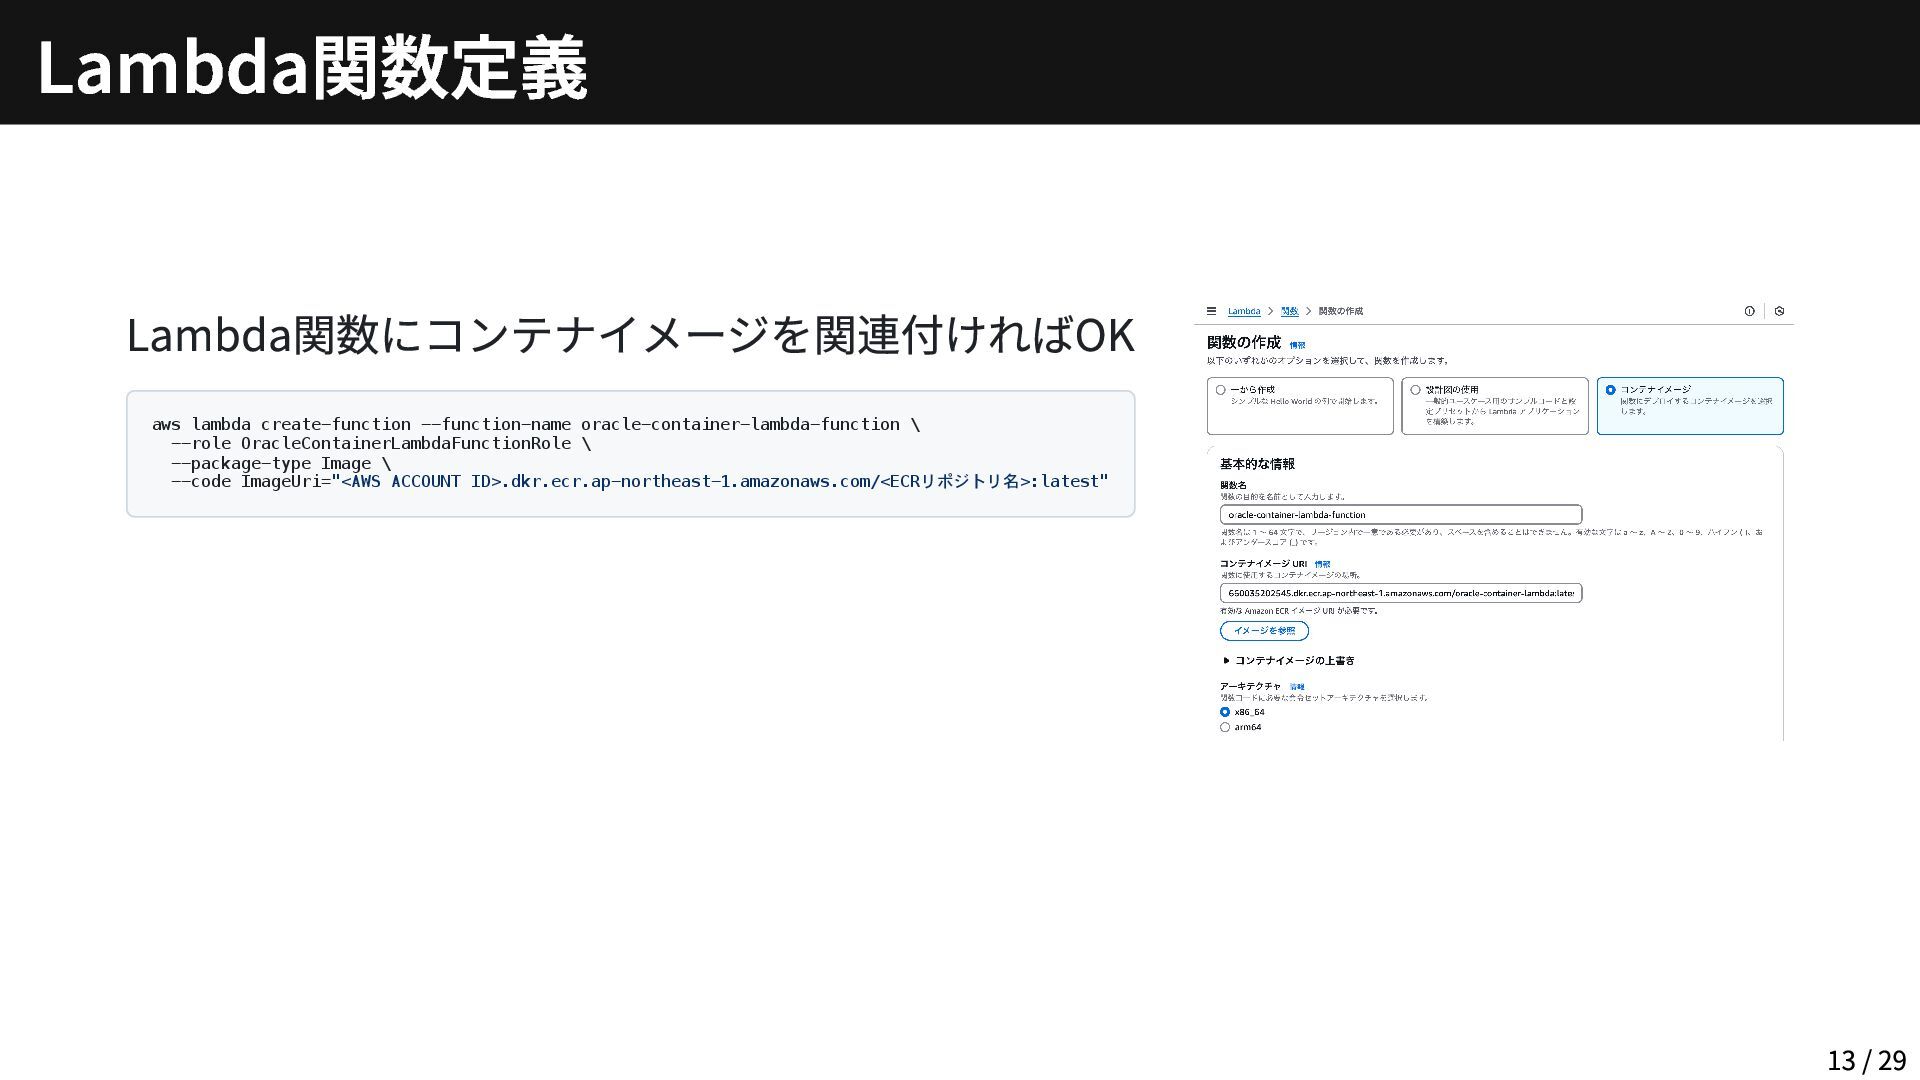Choose arm64 architecture
Viewport: 1920px width, 1080px height.
[x=1225, y=727]
